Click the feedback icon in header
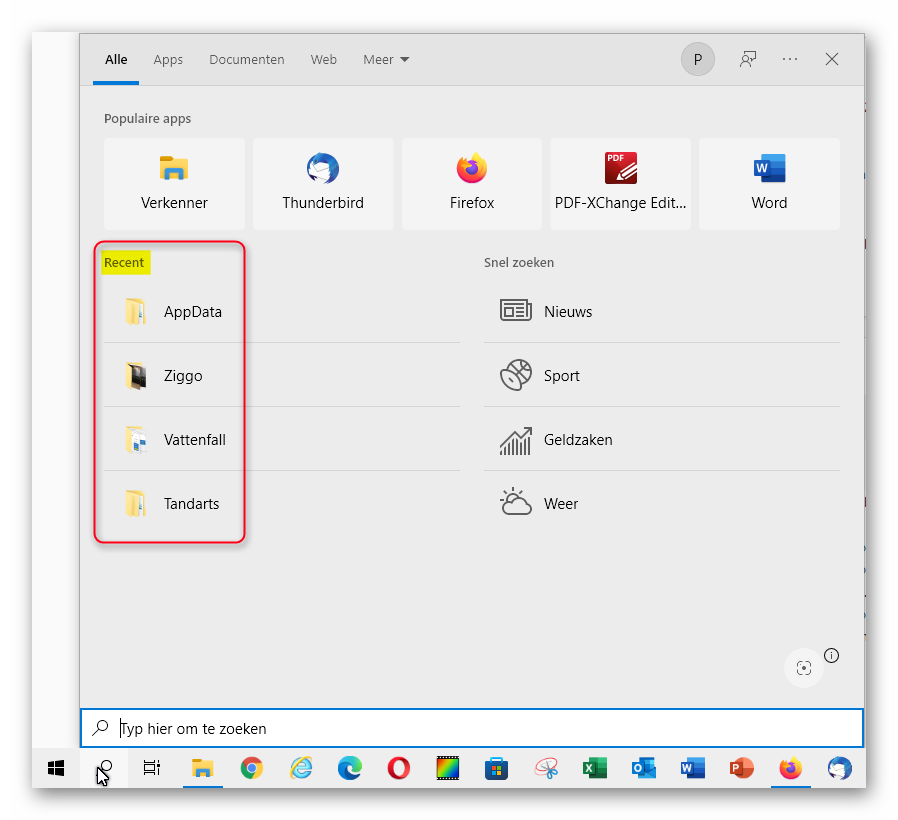Viewport: 898px width, 820px height. [x=747, y=59]
